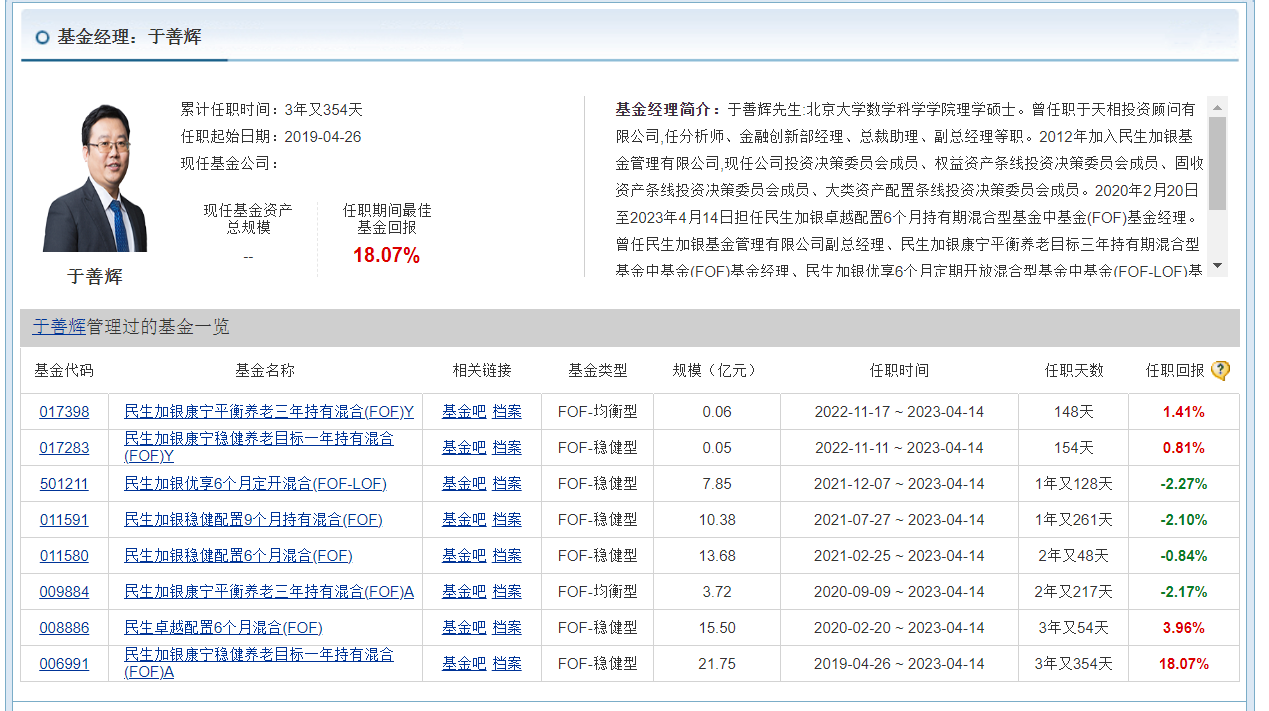This screenshot has width=1269, height=711.
Task: Click the circle icon beside 基金经理 title
Action: (x=42, y=38)
